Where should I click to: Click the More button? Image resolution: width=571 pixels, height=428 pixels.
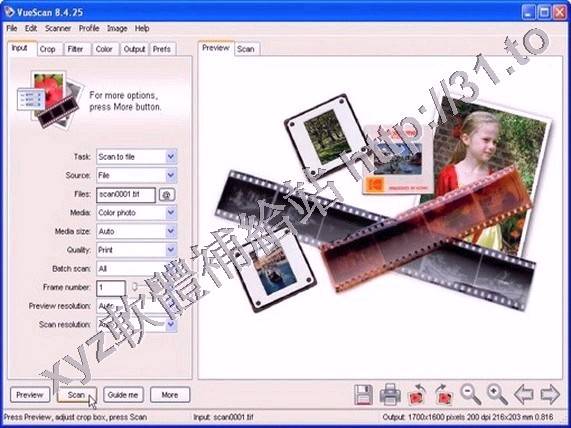click(170, 395)
